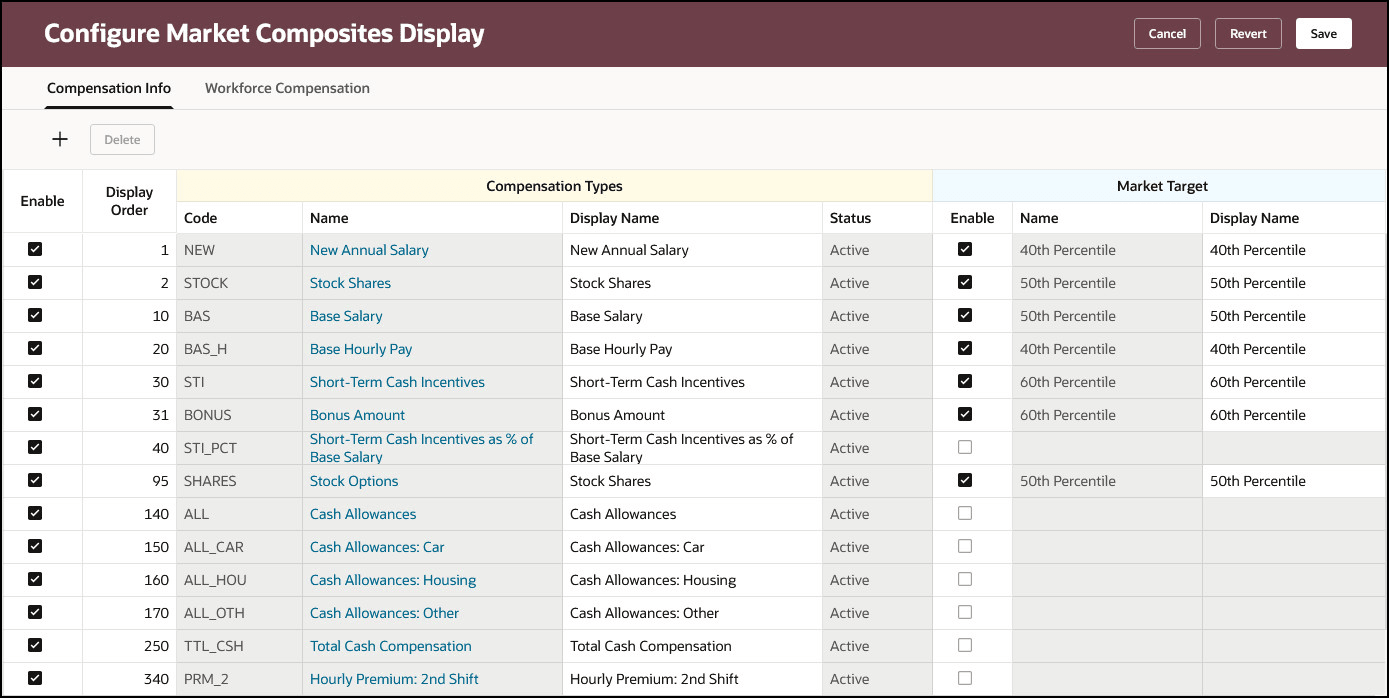Enable Market Target for Cash Allowances row
The width and height of the screenshot is (1389, 698).
coord(965,513)
